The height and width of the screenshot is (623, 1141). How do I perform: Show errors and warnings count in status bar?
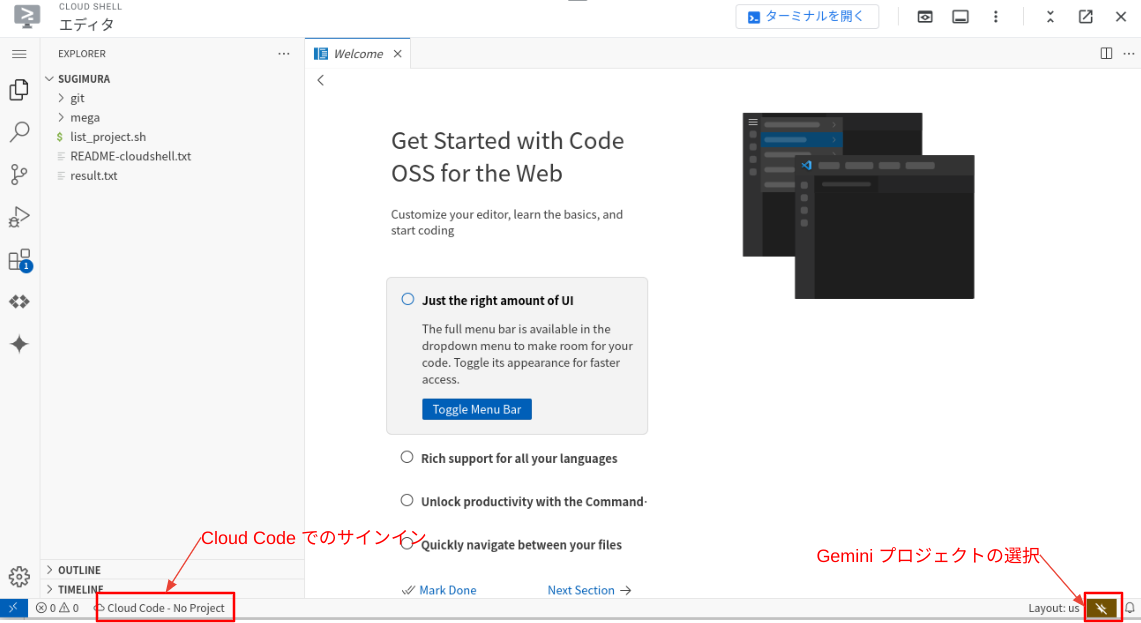pyautogui.click(x=57, y=608)
